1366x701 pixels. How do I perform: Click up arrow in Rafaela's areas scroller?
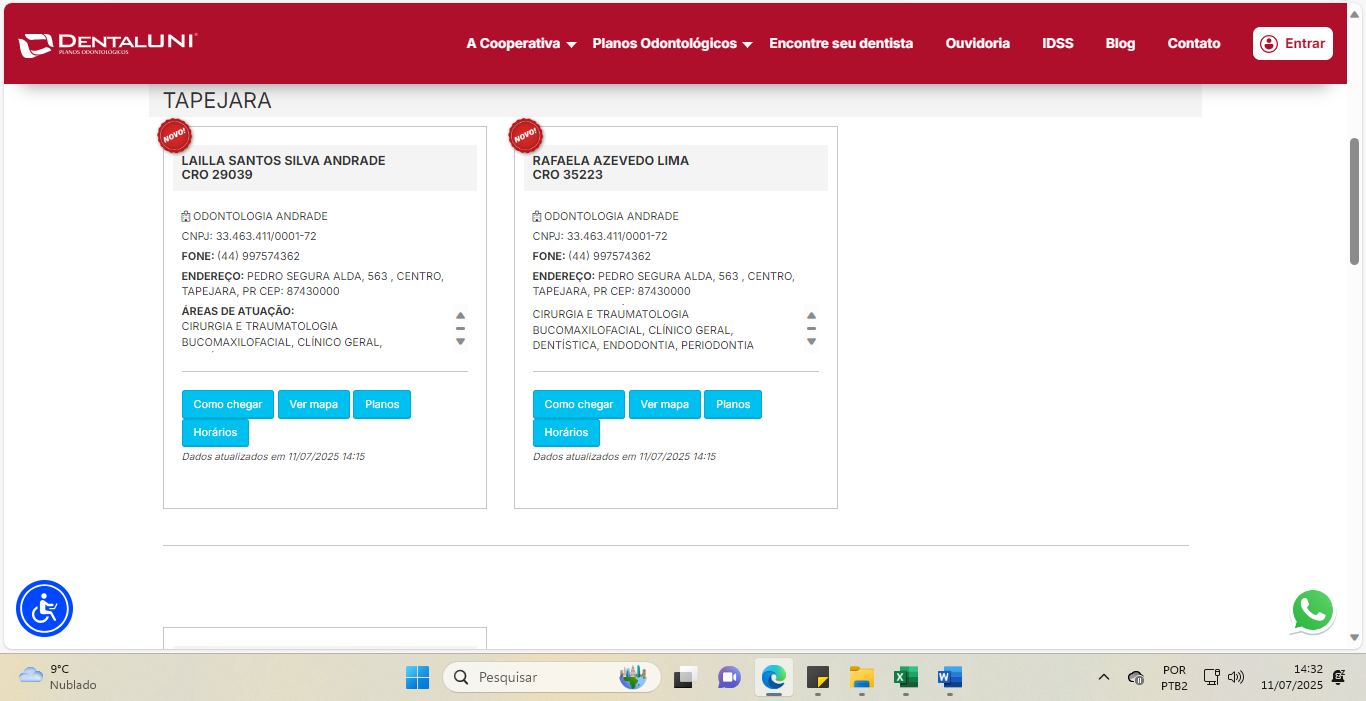coord(811,315)
